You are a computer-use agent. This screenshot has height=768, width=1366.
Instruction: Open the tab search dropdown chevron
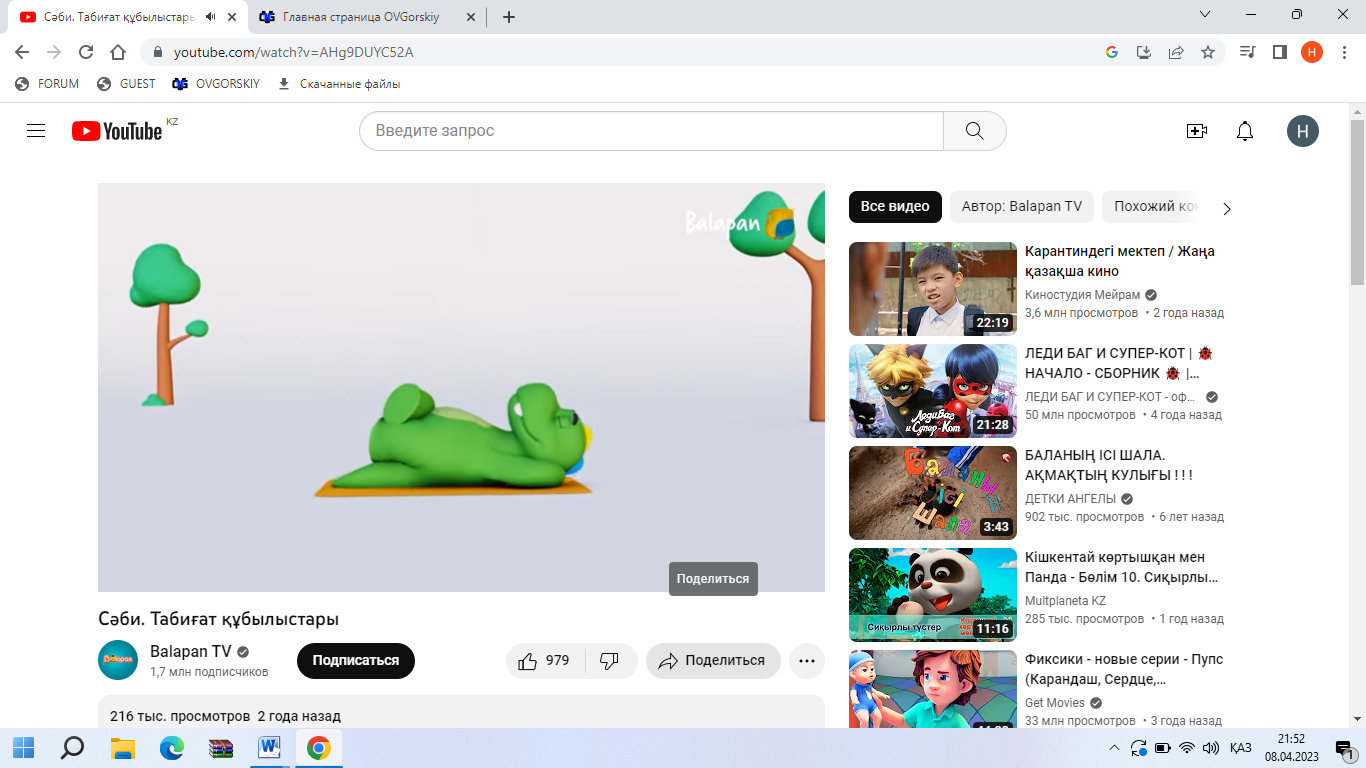(x=1205, y=15)
